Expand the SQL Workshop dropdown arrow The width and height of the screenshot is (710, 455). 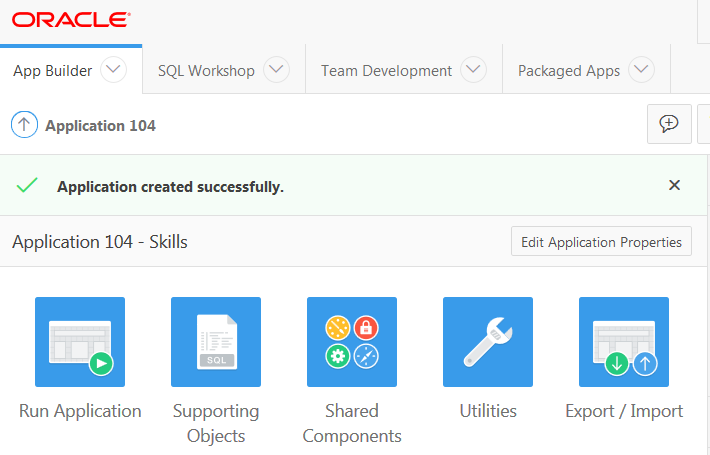[276, 70]
